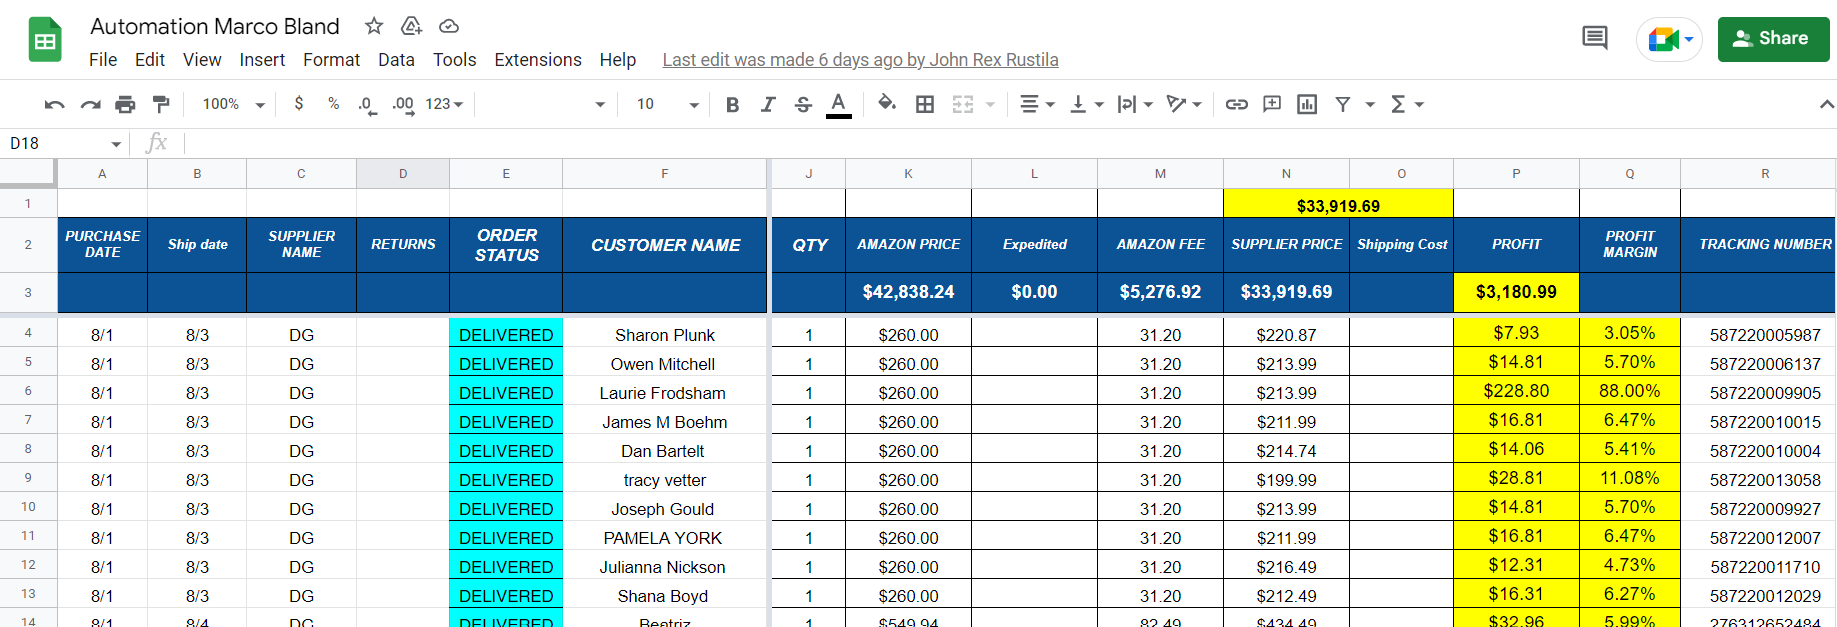This screenshot has height=627, width=1837.
Task: Print the spreadsheet
Action: pyautogui.click(x=125, y=104)
